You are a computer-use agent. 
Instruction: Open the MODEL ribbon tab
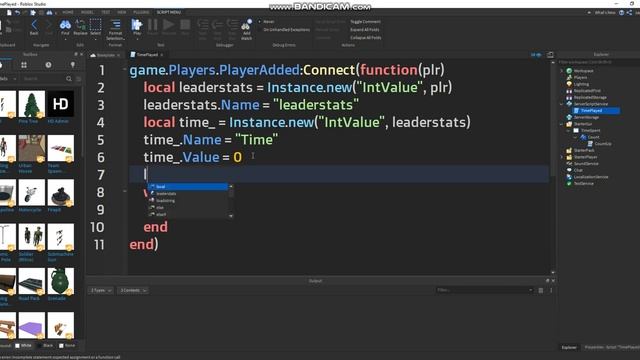(x=87, y=12)
